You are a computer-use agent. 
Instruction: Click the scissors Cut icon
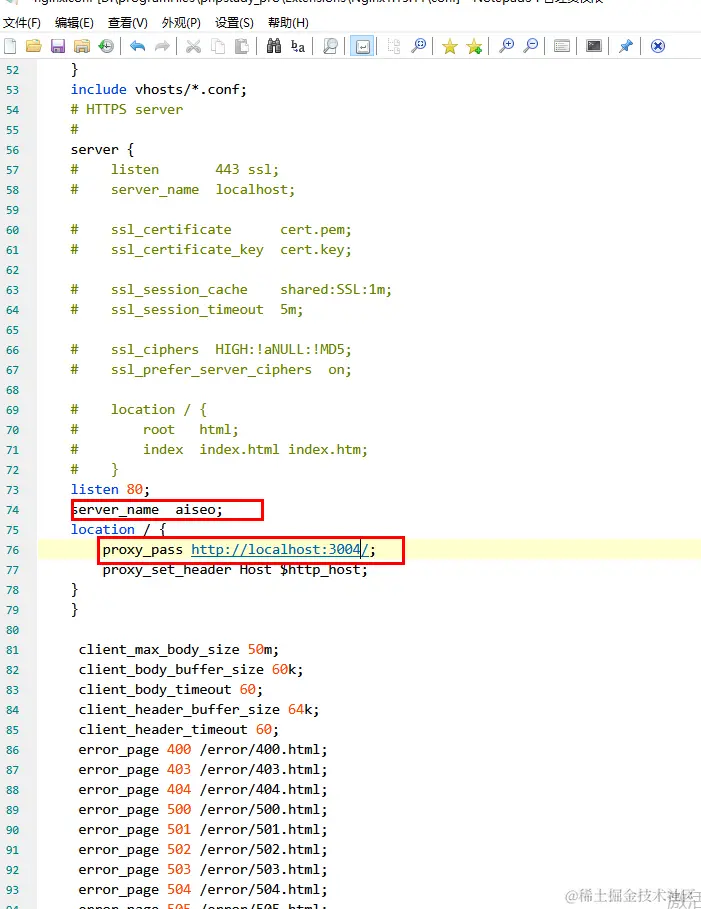[193, 46]
